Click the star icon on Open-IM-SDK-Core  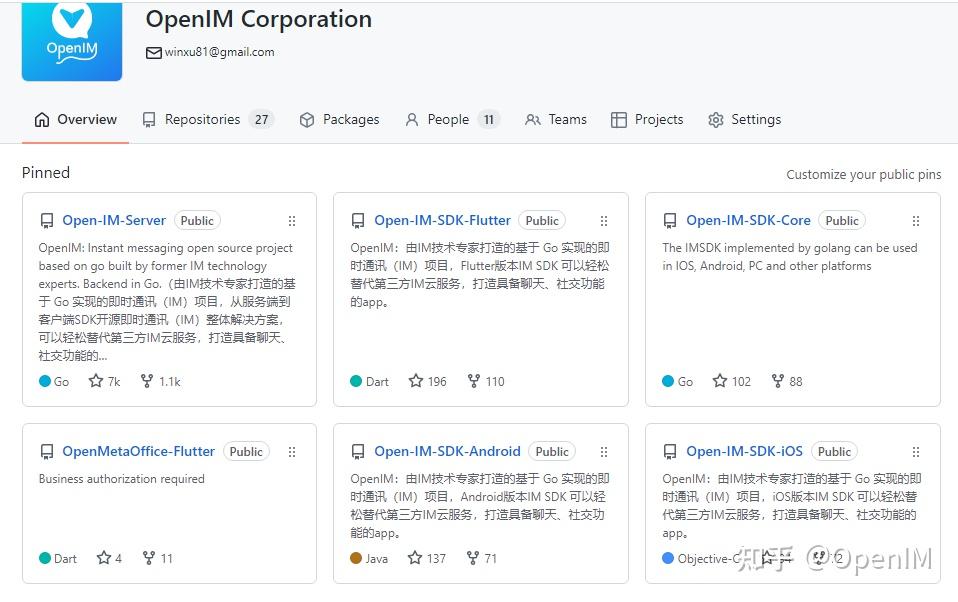tap(718, 381)
